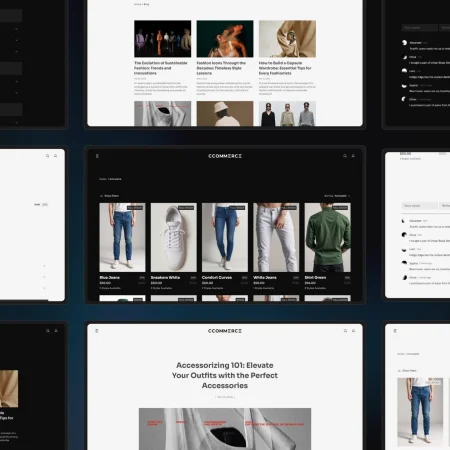Click Accessorizing 101 article heading
This screenshot has height=450, width=450.
click(x=225, y=375)
